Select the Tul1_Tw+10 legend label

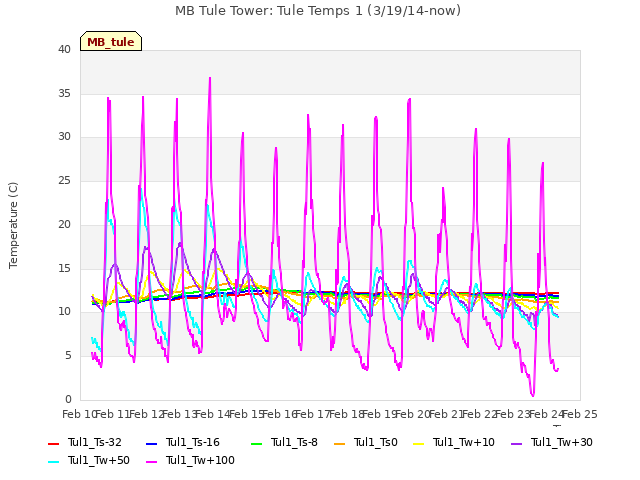pos(464,442)
